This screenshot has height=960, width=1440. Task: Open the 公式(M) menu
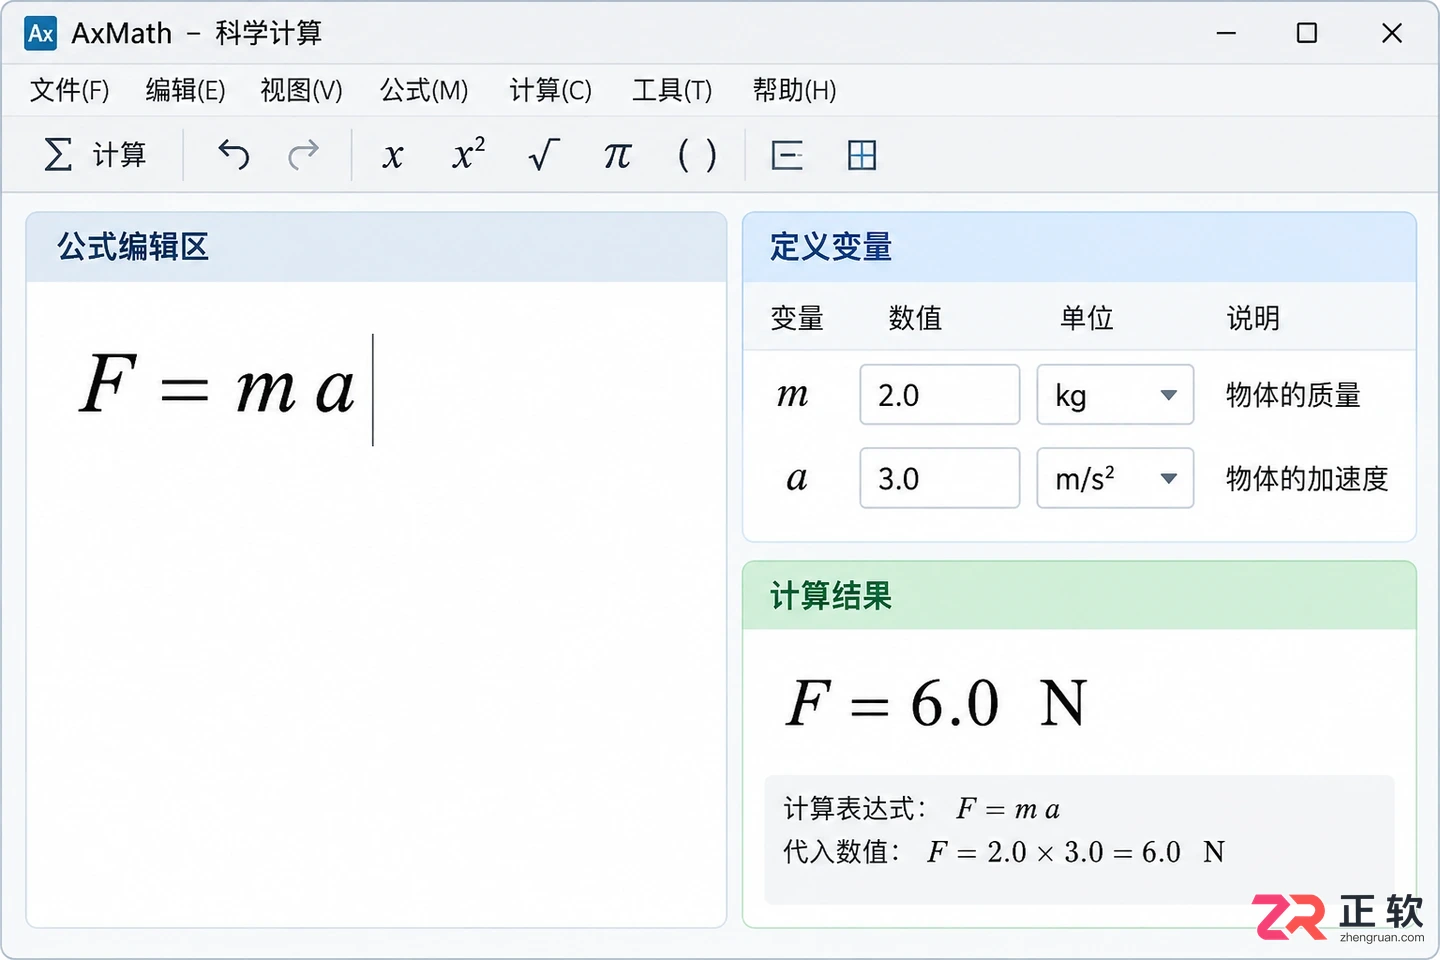(x=424, y=90)
